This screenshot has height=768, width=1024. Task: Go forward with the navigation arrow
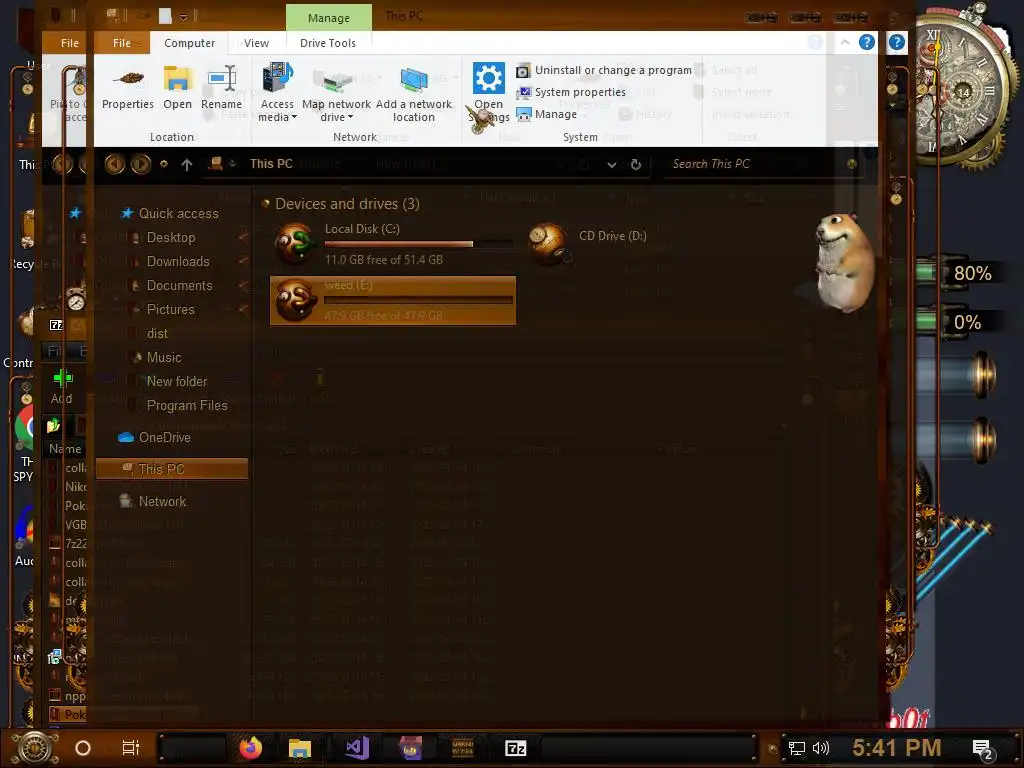click(140, 164)
